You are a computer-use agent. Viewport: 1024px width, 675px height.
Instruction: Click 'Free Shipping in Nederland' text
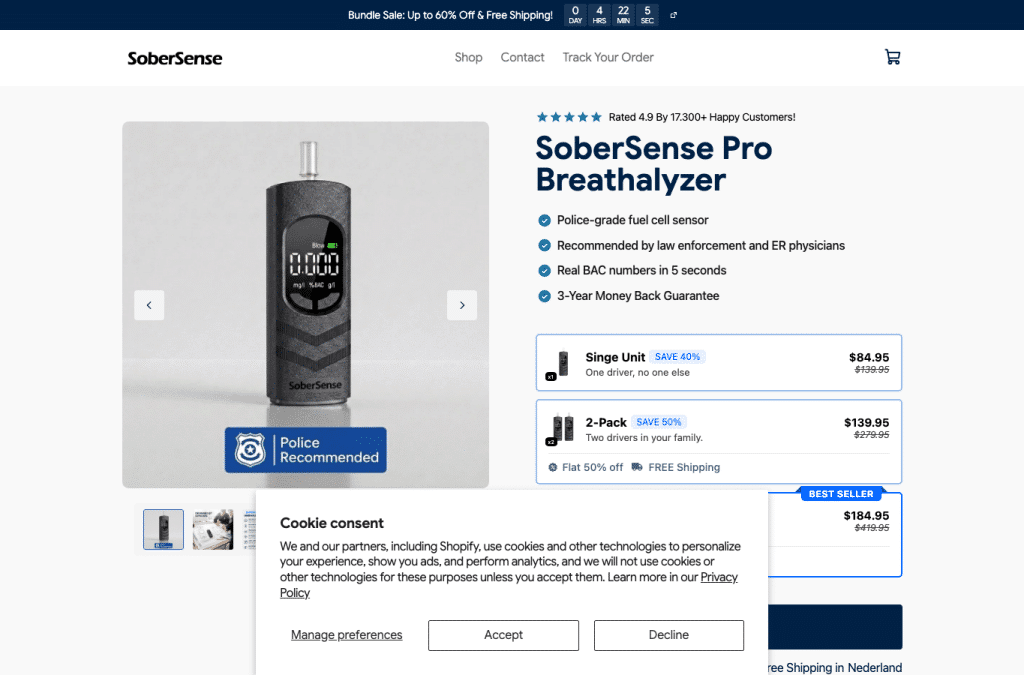[835, 668]
